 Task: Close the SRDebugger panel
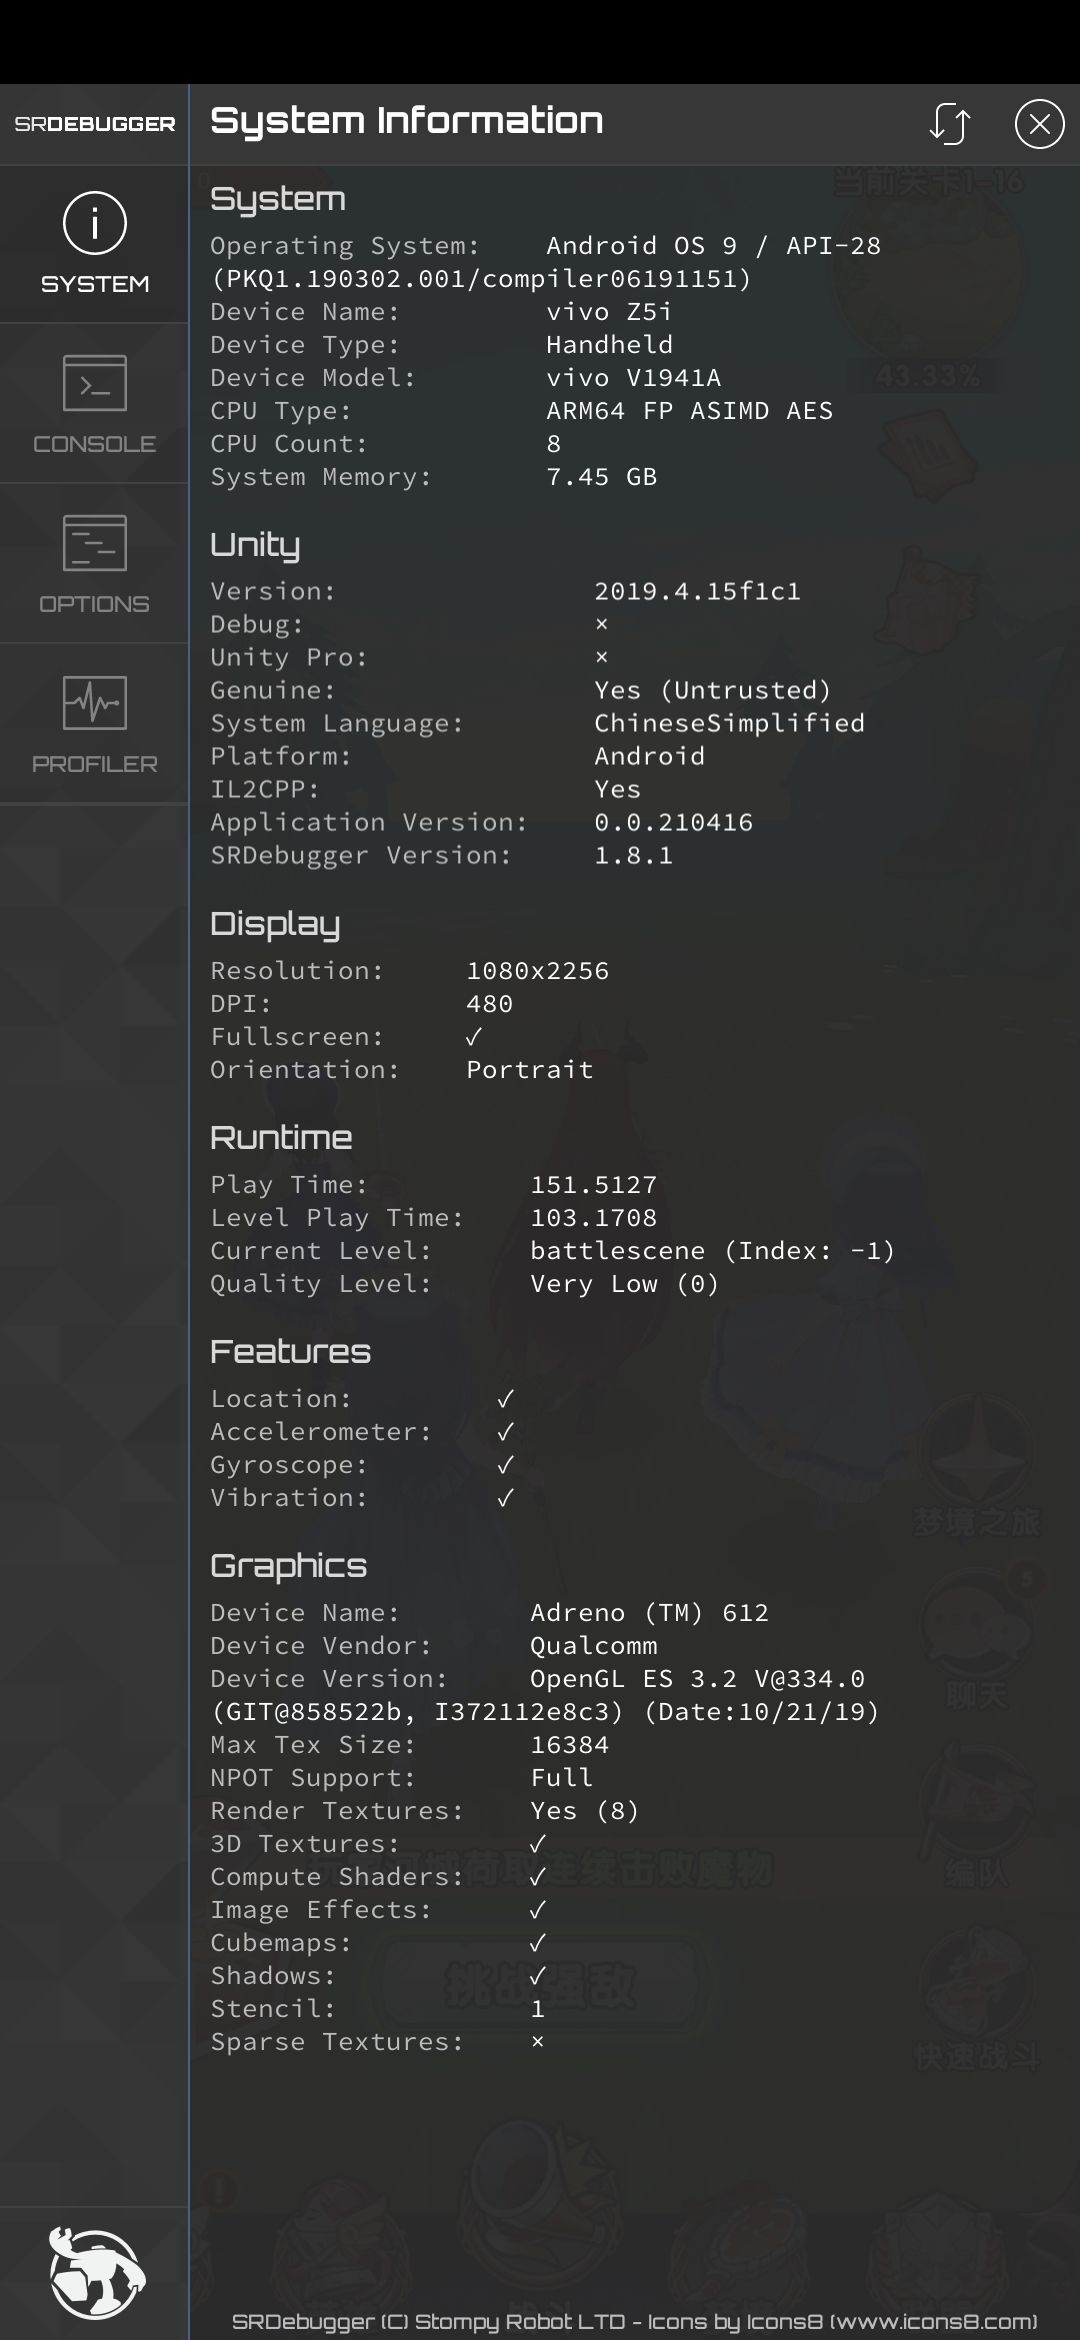pos(1039,124)
